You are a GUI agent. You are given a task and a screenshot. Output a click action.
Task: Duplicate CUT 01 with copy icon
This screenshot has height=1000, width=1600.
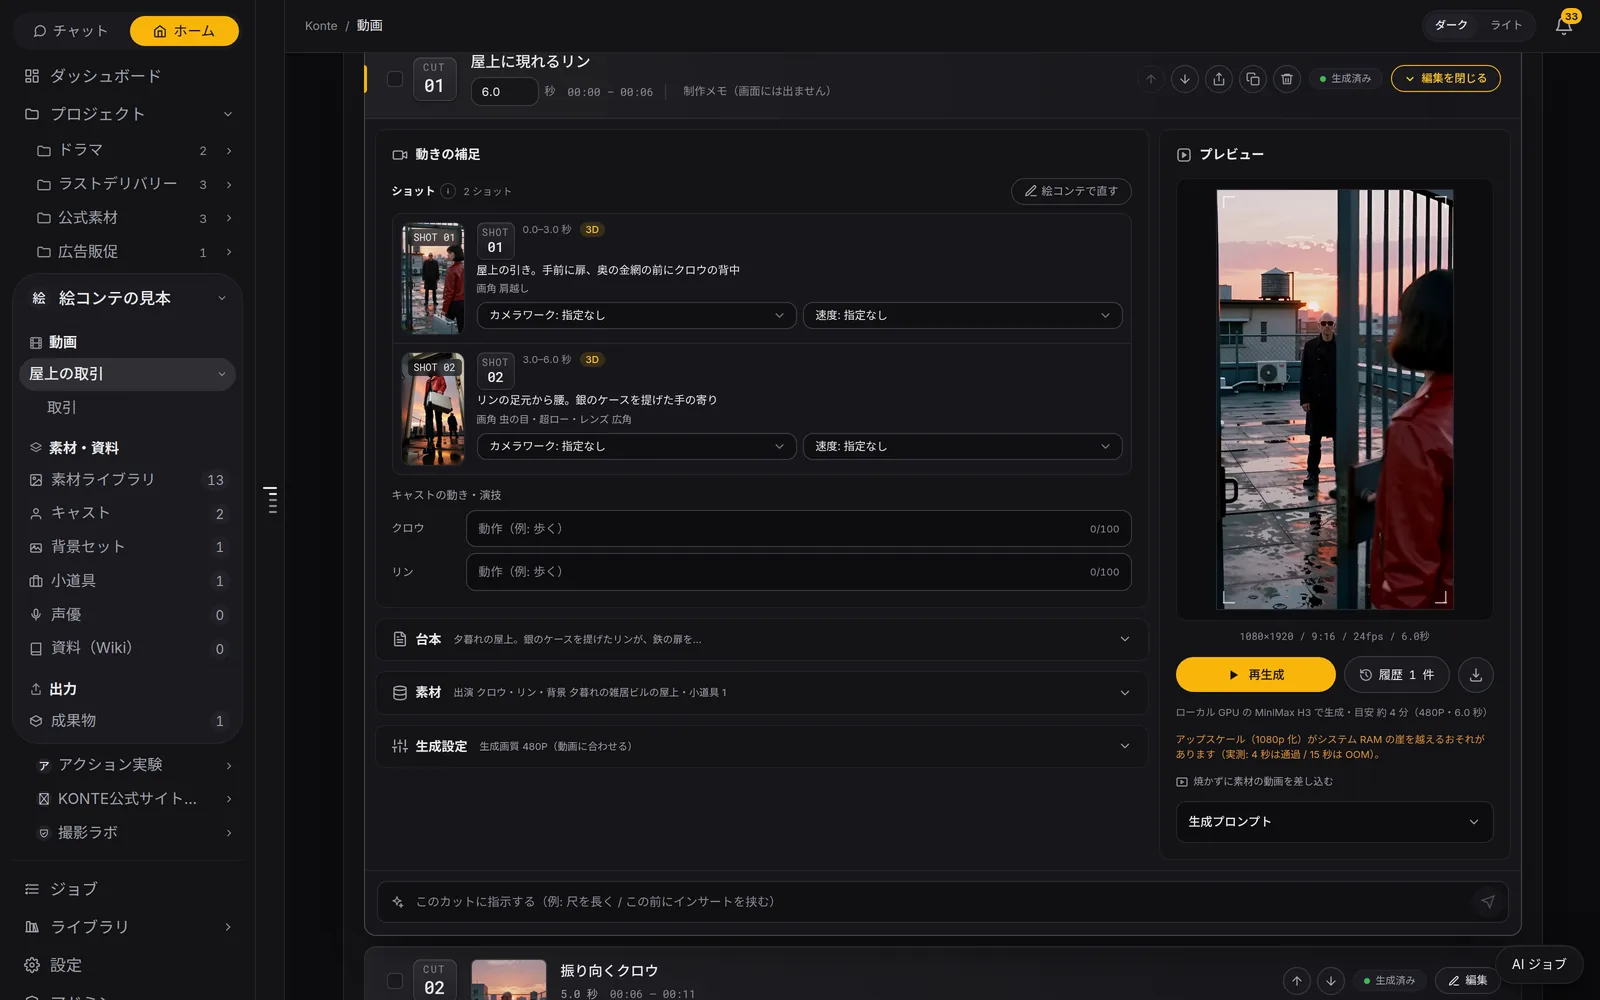1253,79
